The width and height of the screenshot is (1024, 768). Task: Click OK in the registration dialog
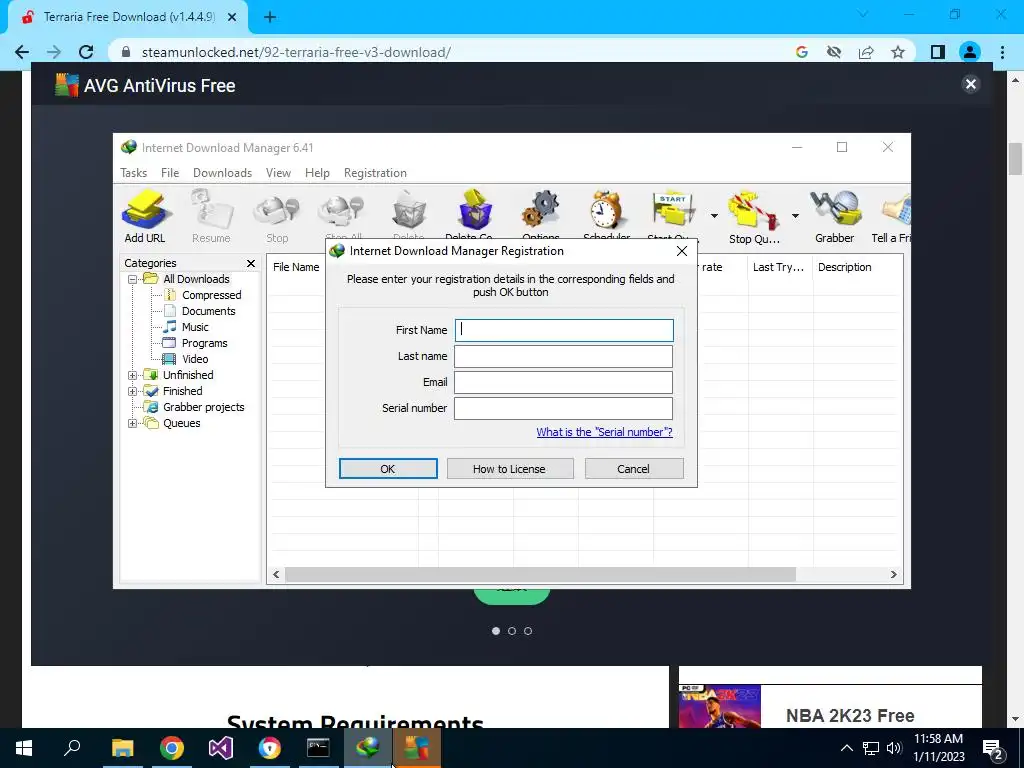coord(388,469)
